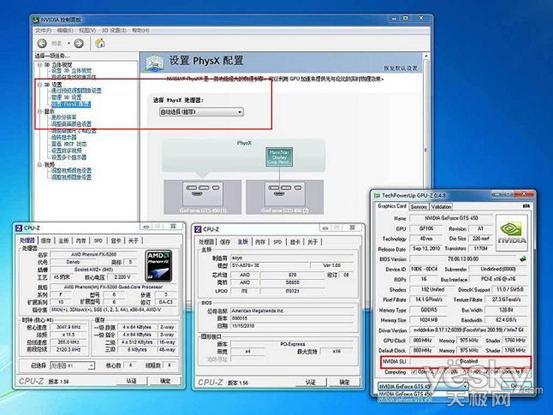Screen dimensions: 553x415
Task: Click the AMD Phenom II logo in CPU-Z
Action: (158, 266)
